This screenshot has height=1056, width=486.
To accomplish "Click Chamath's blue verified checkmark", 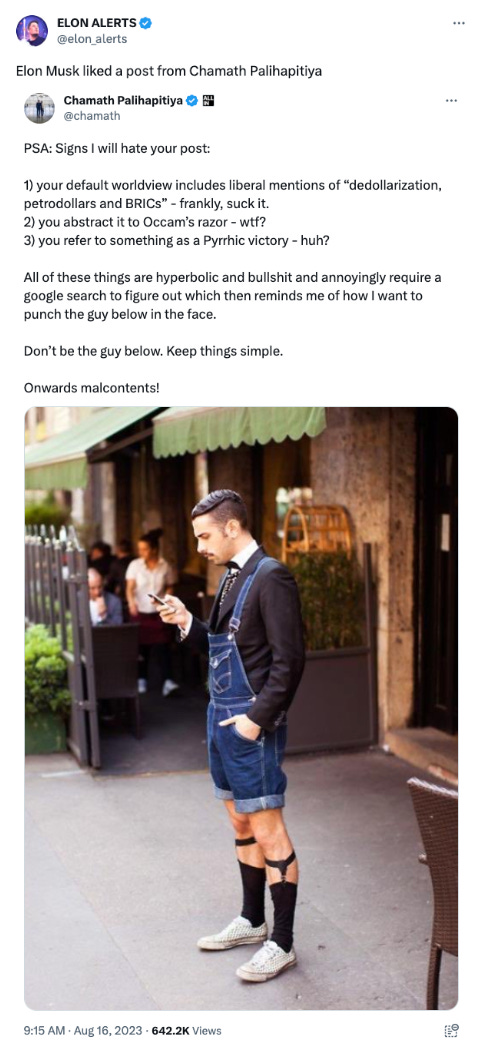I will (192, 101).
